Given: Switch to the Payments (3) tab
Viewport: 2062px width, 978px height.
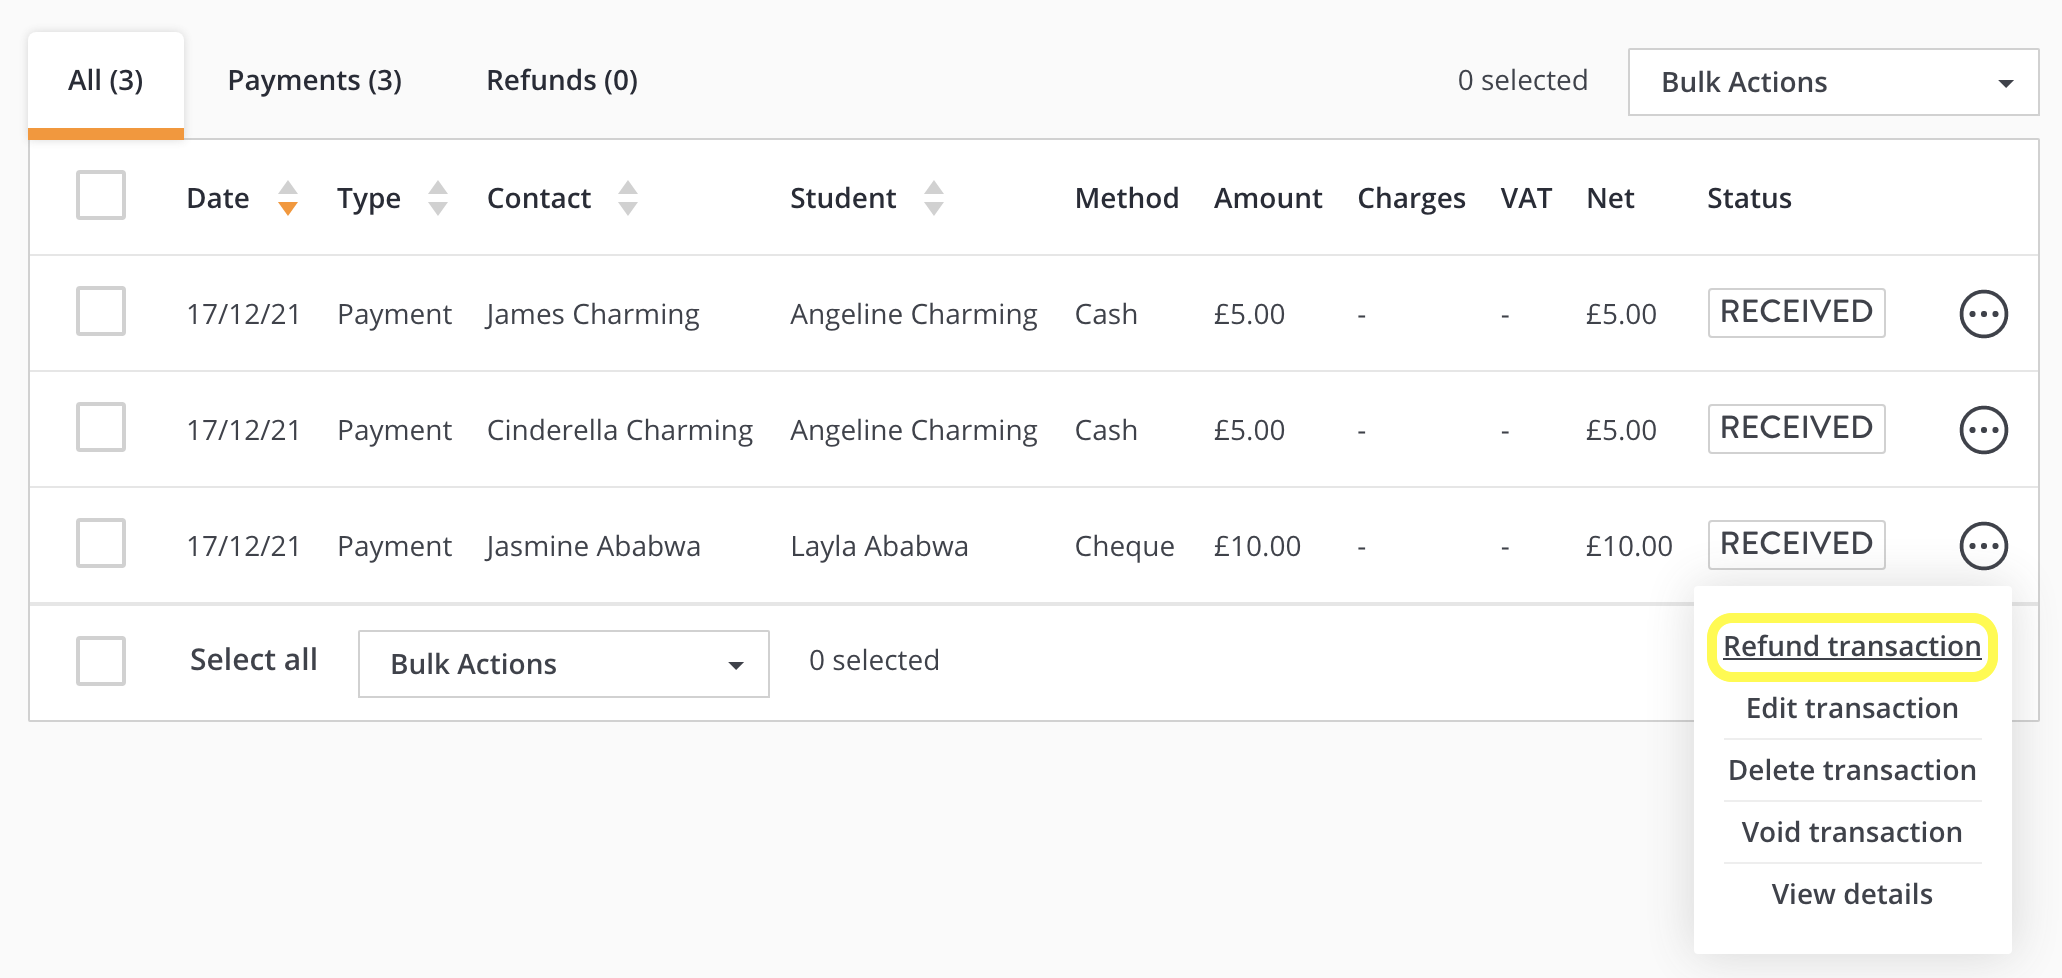Looking at the screenshot, I should click(315, 81).
